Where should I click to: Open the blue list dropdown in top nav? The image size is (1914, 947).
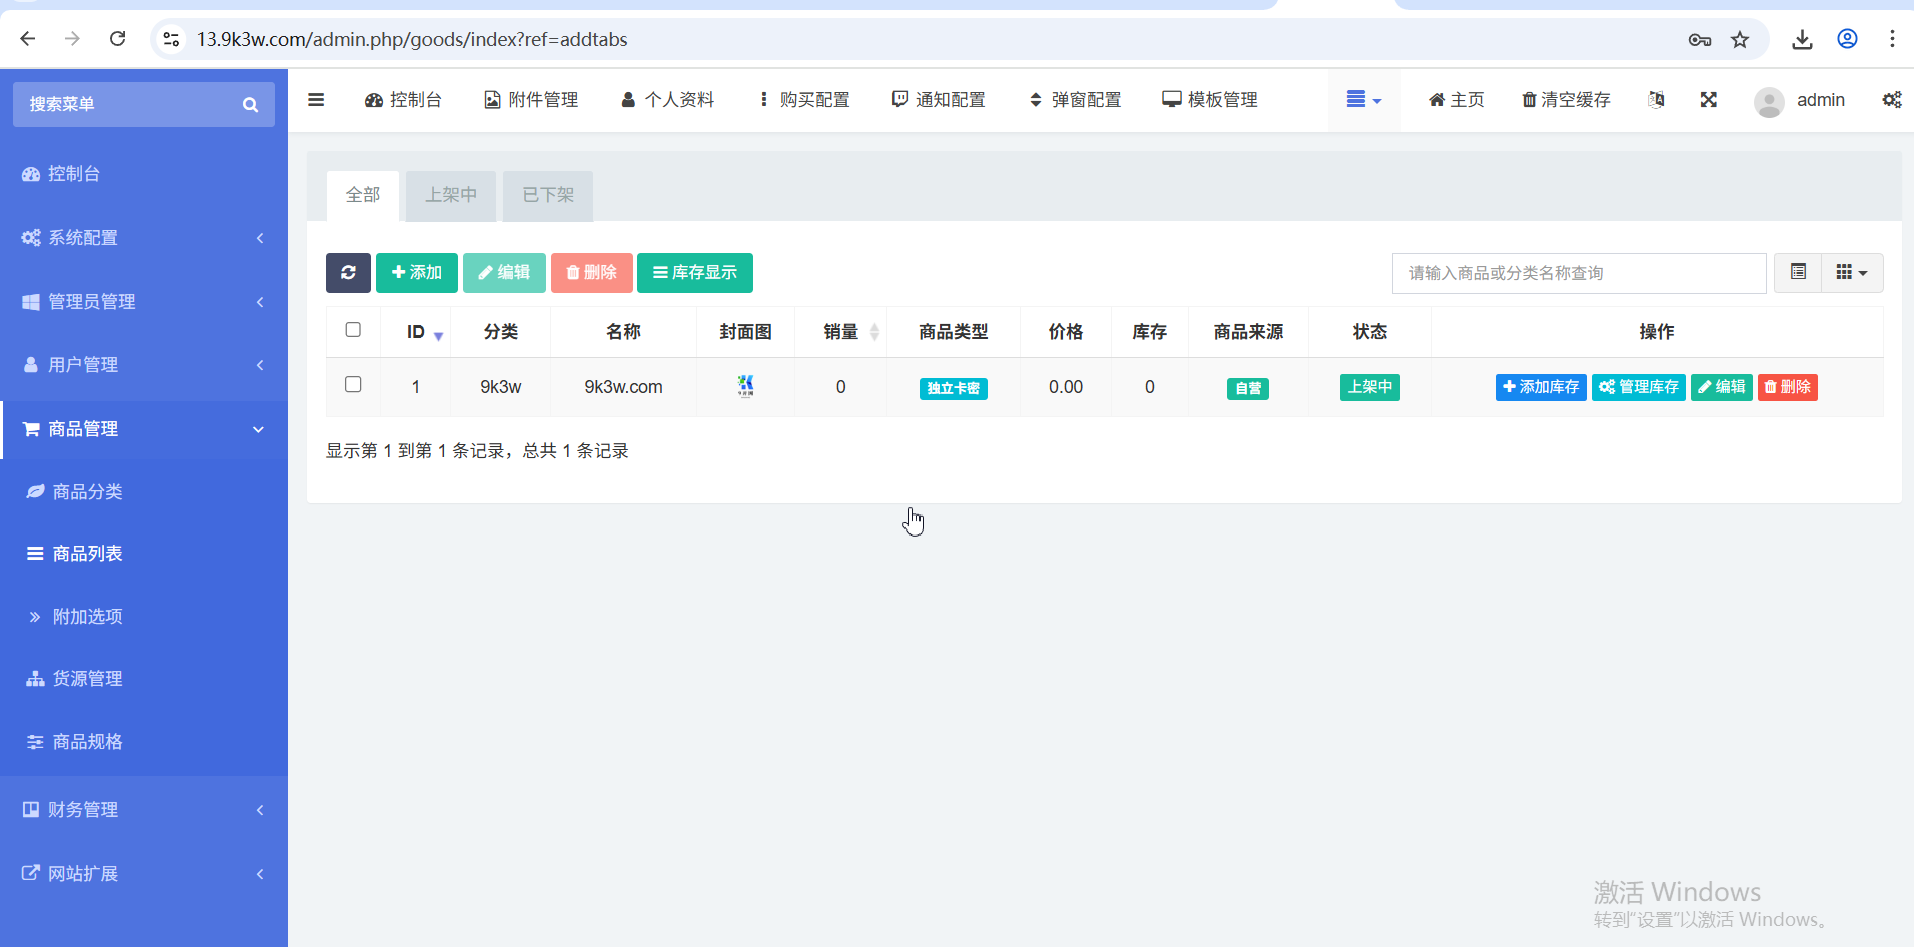tap(1364, 100)
